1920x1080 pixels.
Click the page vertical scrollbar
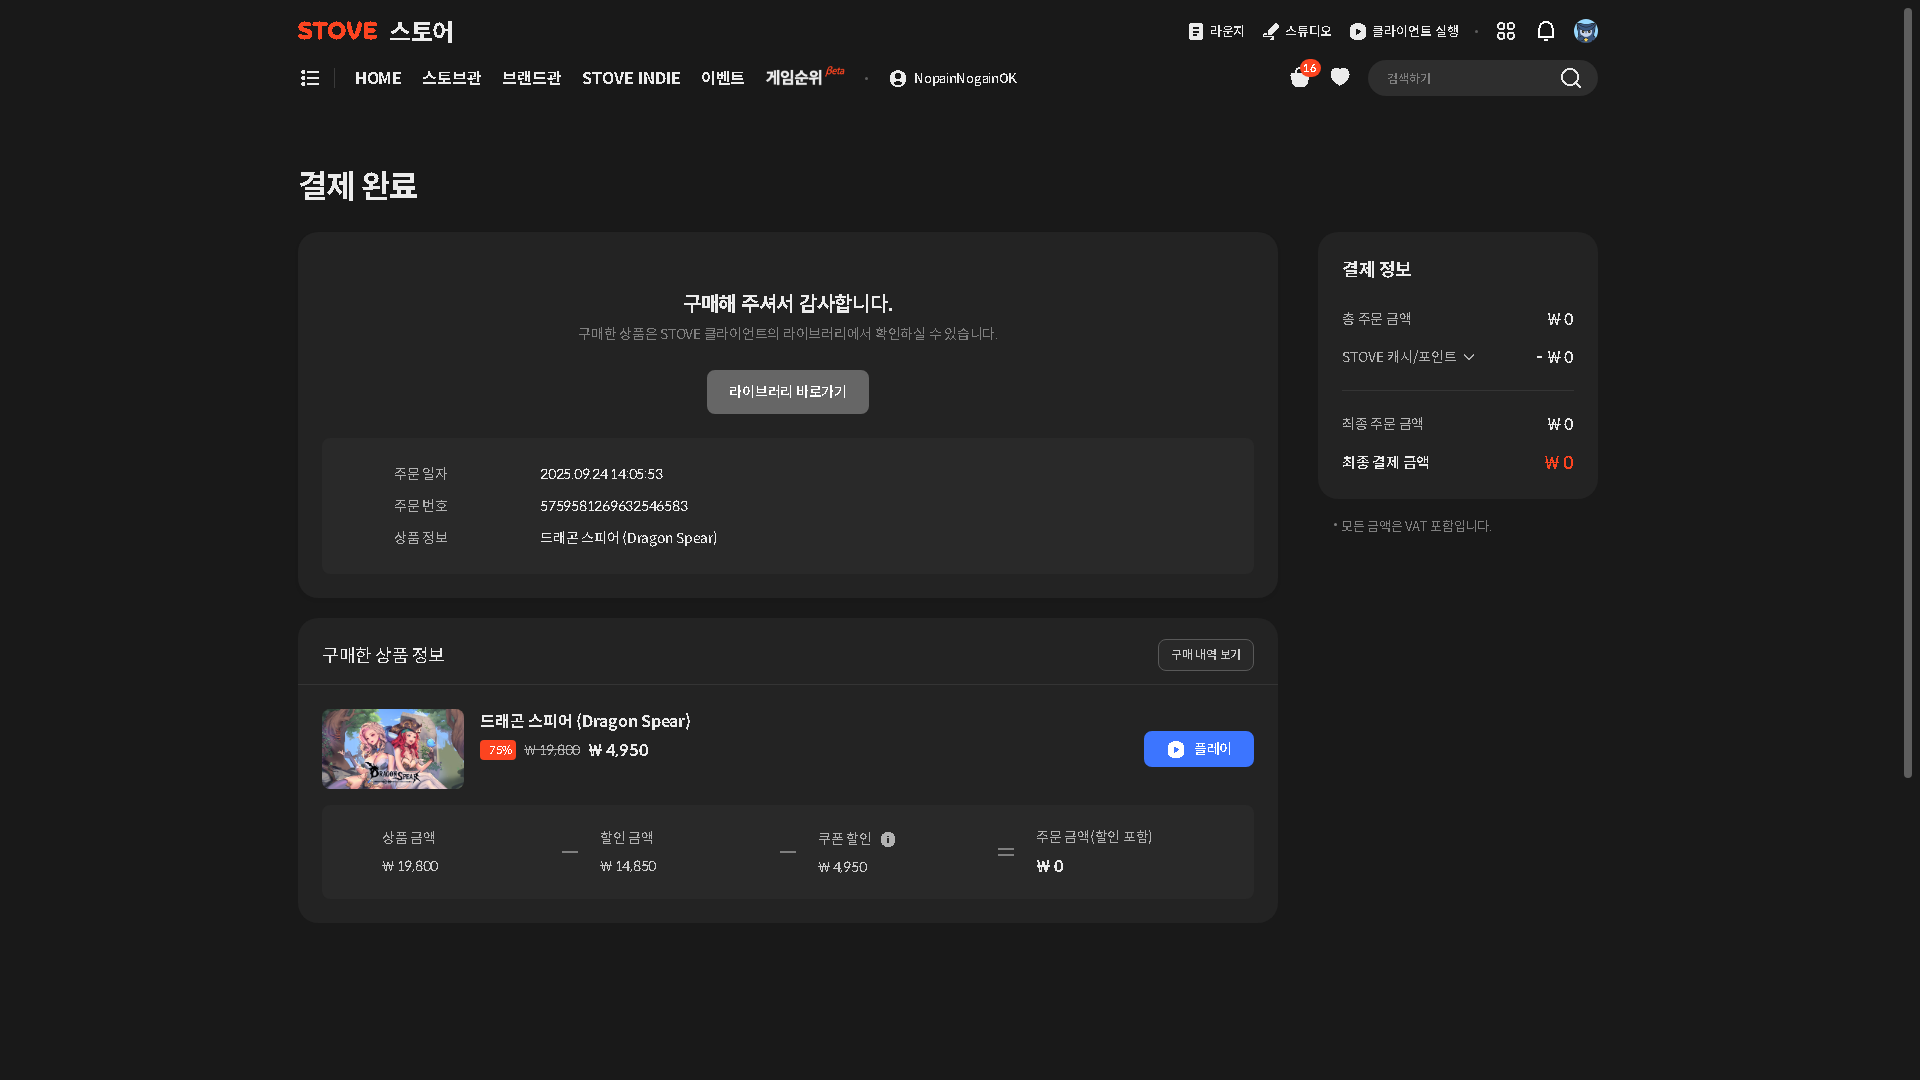point(1908,392)
